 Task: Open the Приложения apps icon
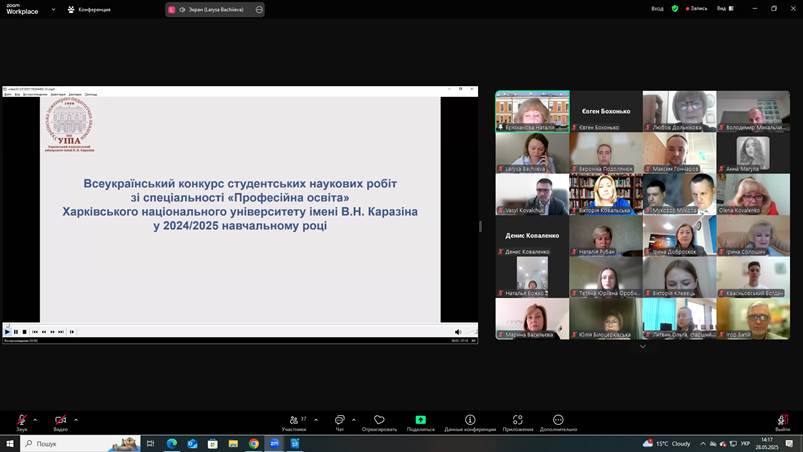(517, 422)
